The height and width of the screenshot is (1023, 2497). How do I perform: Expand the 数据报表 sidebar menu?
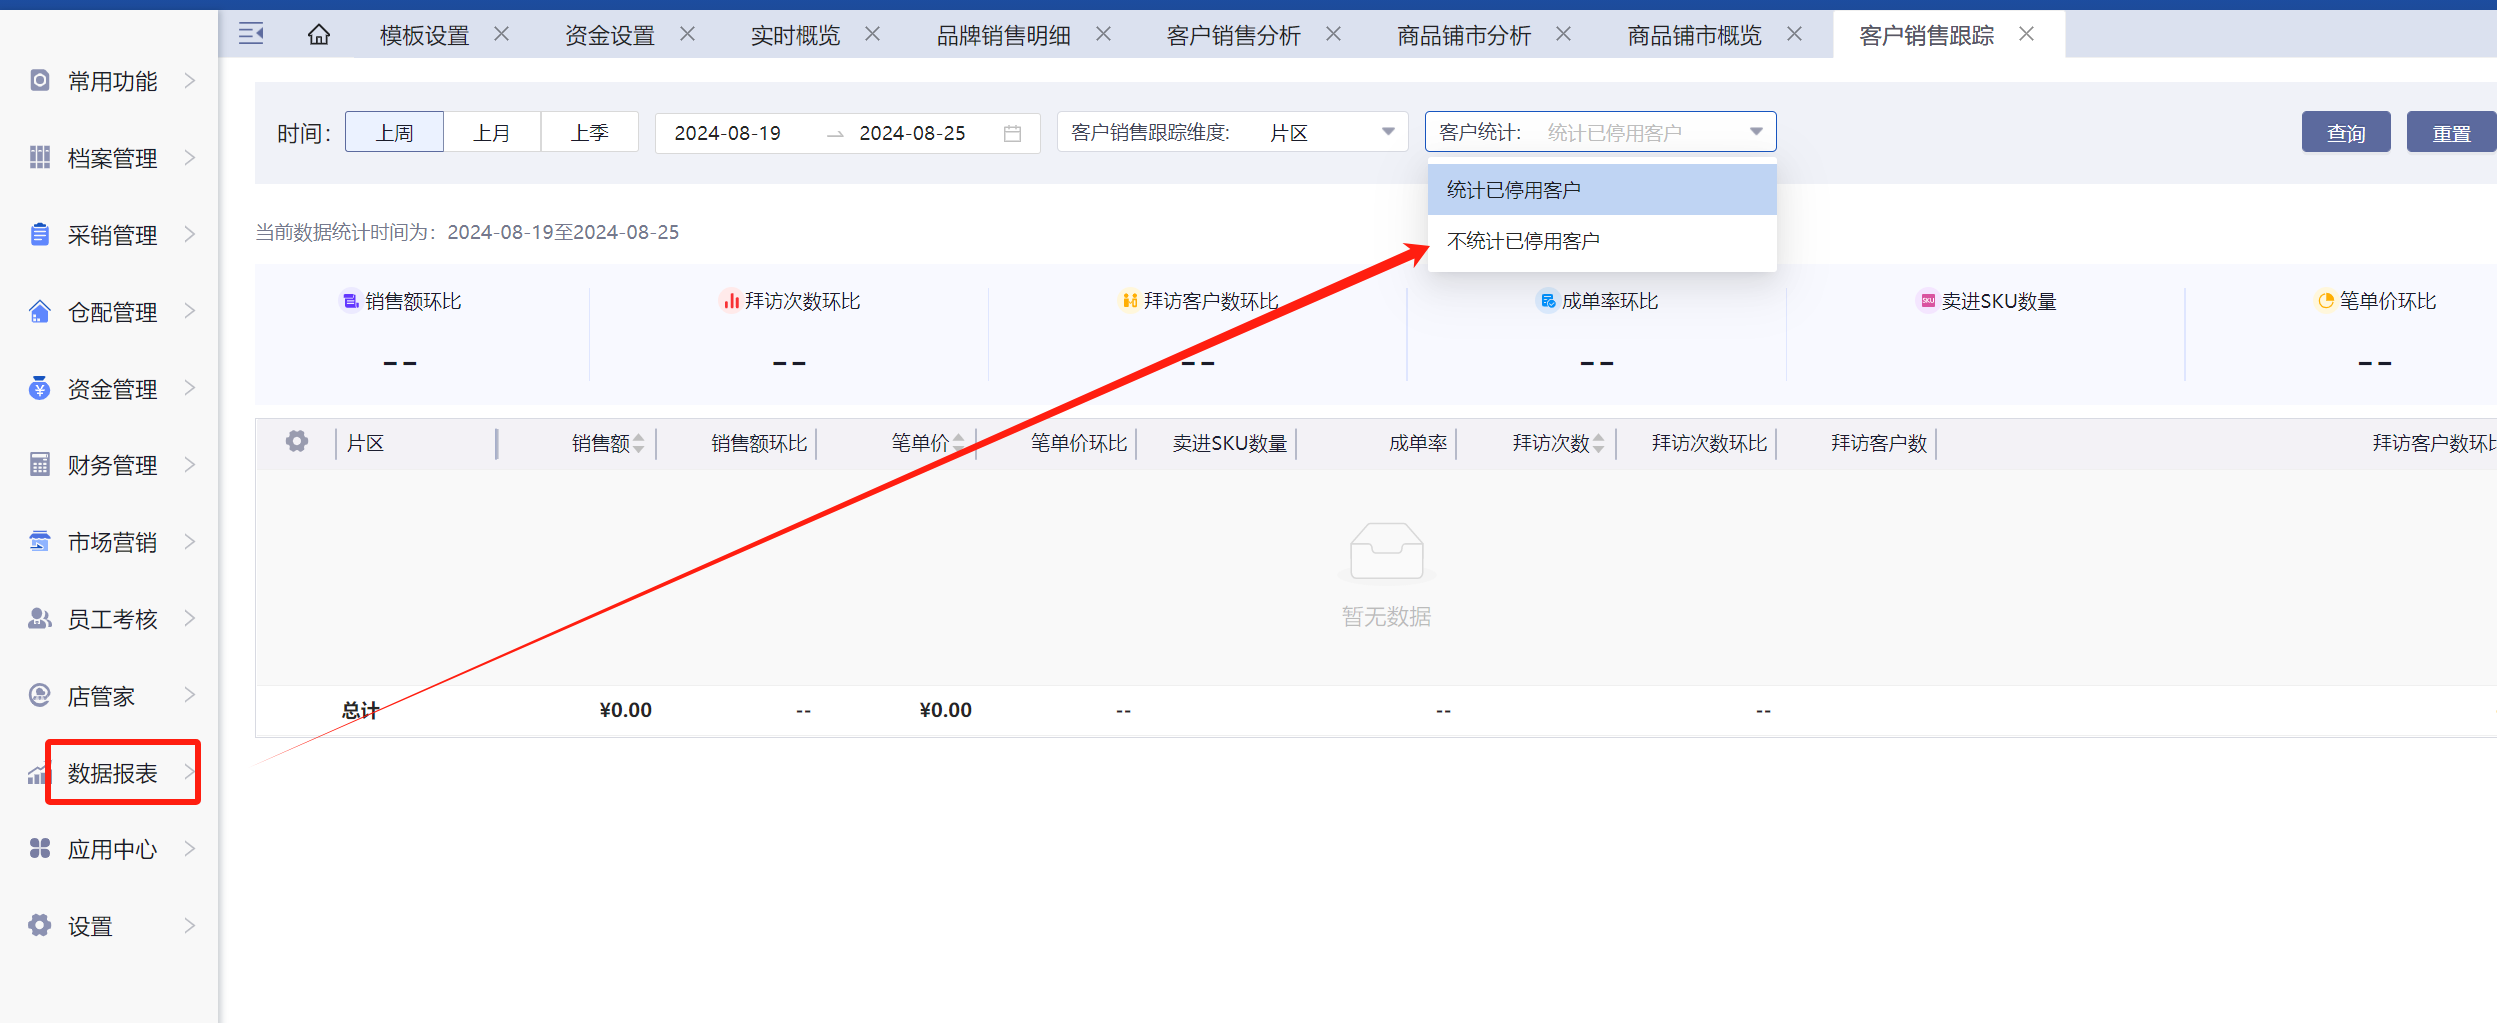[112, 773]
